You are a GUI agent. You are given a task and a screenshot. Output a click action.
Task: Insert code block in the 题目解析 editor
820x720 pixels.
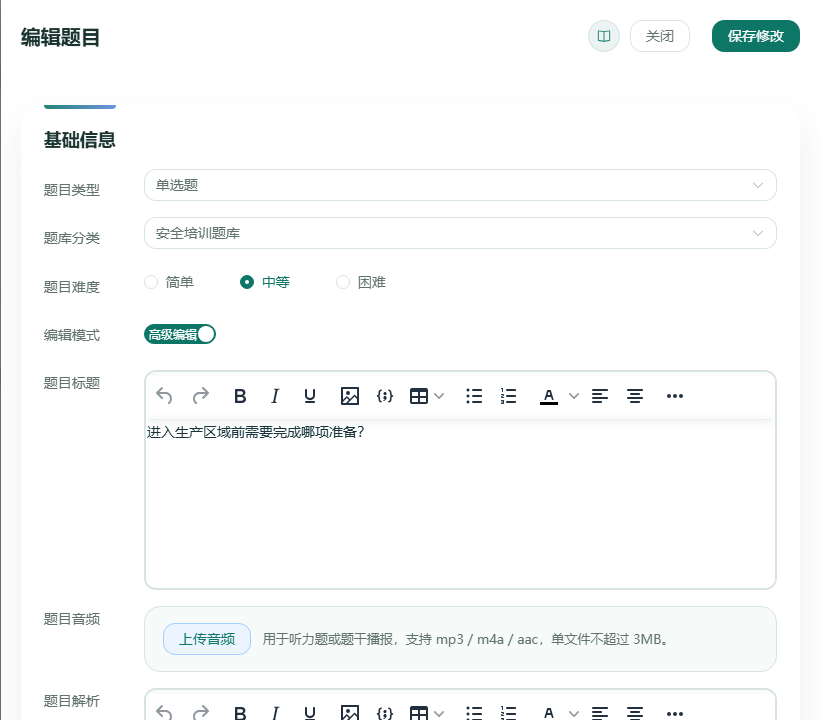click(x=385, y=713)
